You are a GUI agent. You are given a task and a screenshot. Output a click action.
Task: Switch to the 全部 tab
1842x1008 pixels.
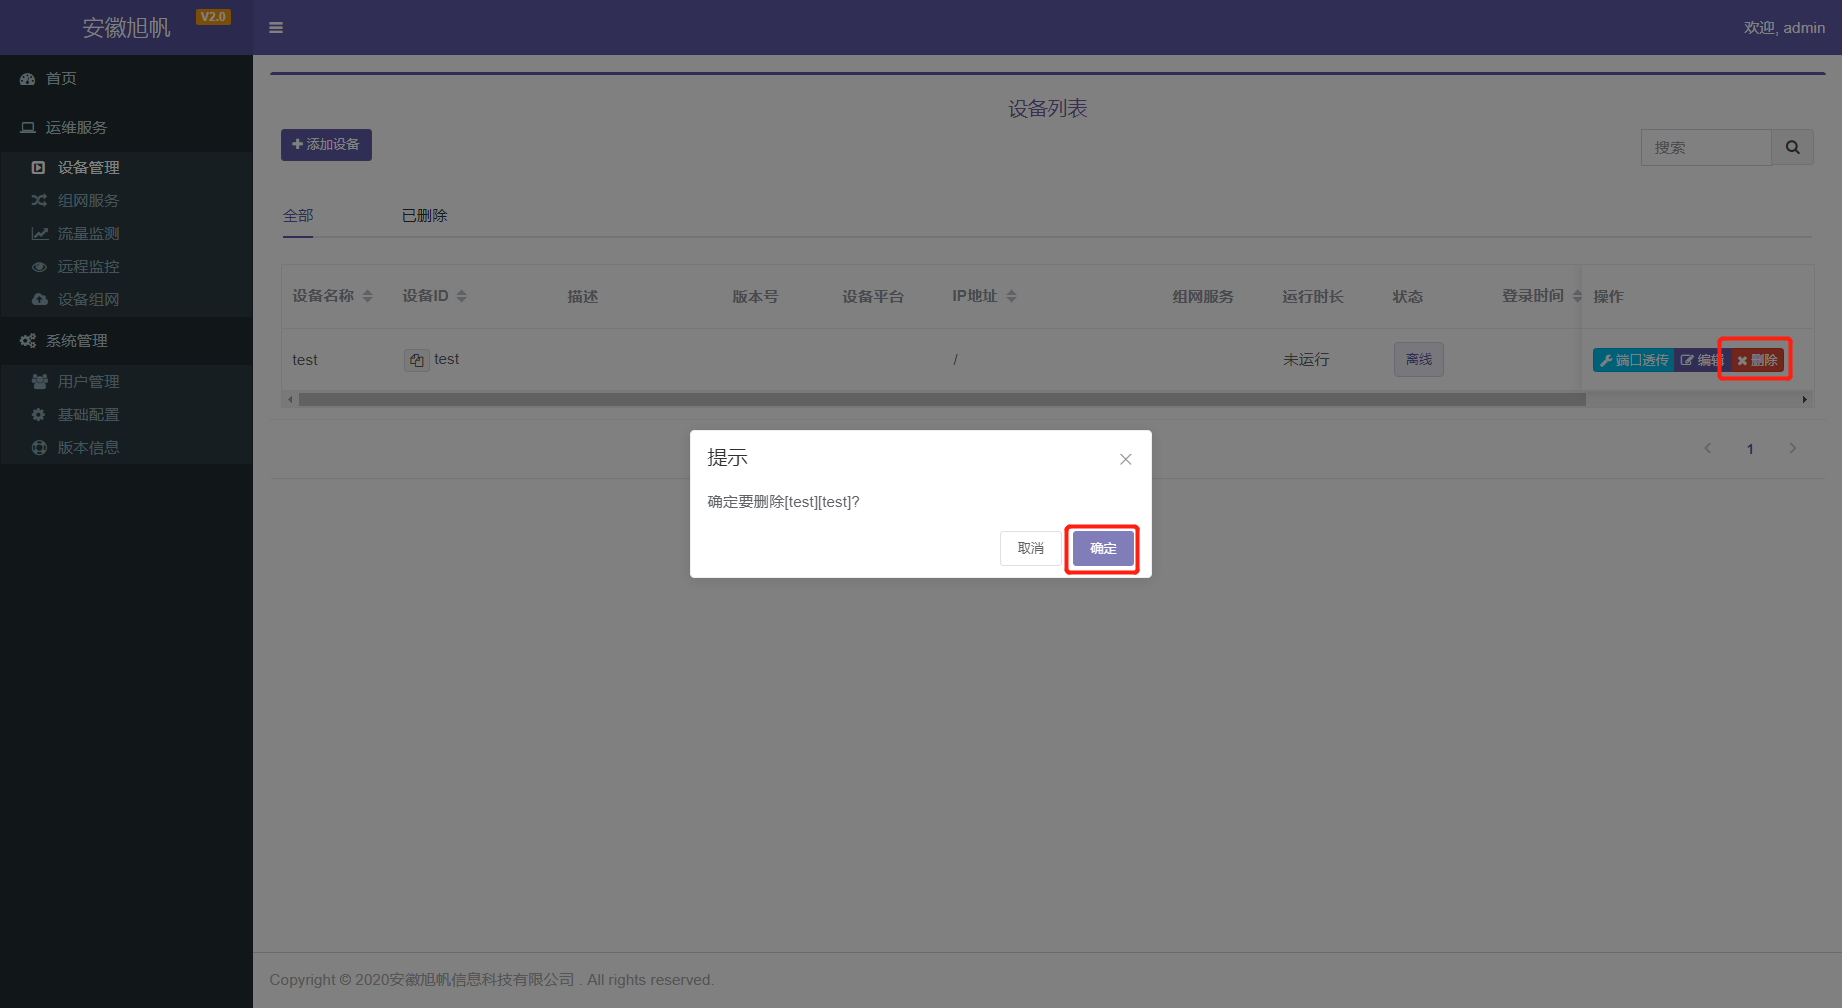click(x=298, y=216)
